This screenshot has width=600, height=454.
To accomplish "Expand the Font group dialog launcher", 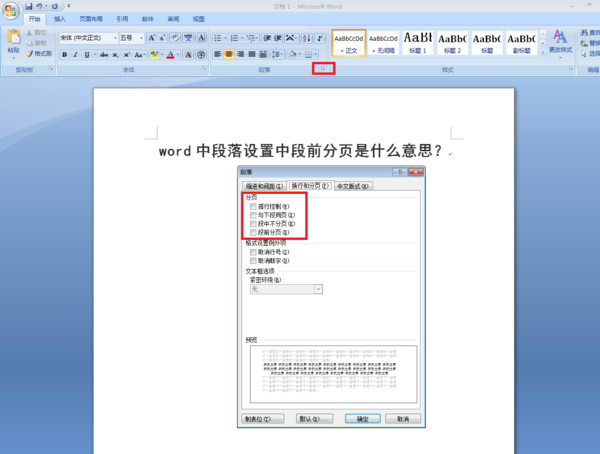I will pyautogui.click(x=204, y=69).
